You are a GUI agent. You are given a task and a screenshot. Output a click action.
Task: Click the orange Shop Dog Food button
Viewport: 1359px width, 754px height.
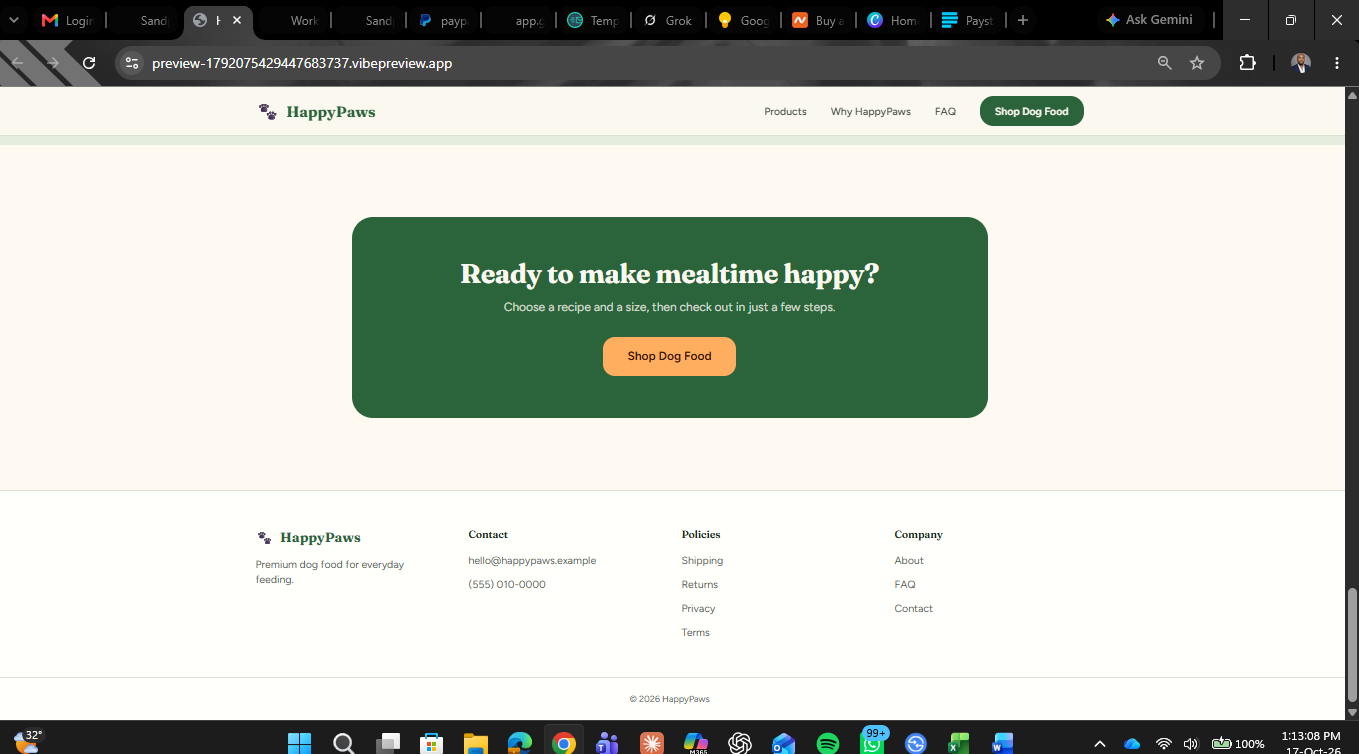(669, 356)
